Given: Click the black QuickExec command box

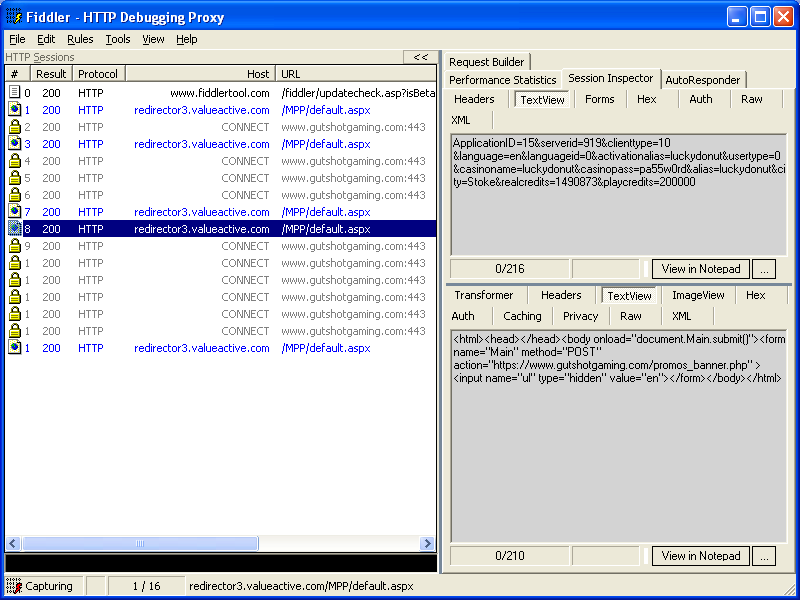Looking at the screenshot, I should 221,563.
